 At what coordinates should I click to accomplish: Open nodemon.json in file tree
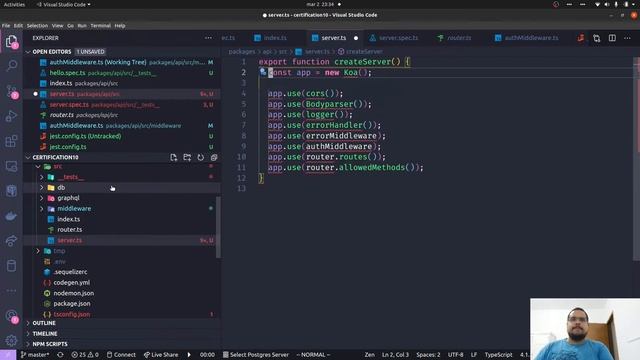(73, 293)
